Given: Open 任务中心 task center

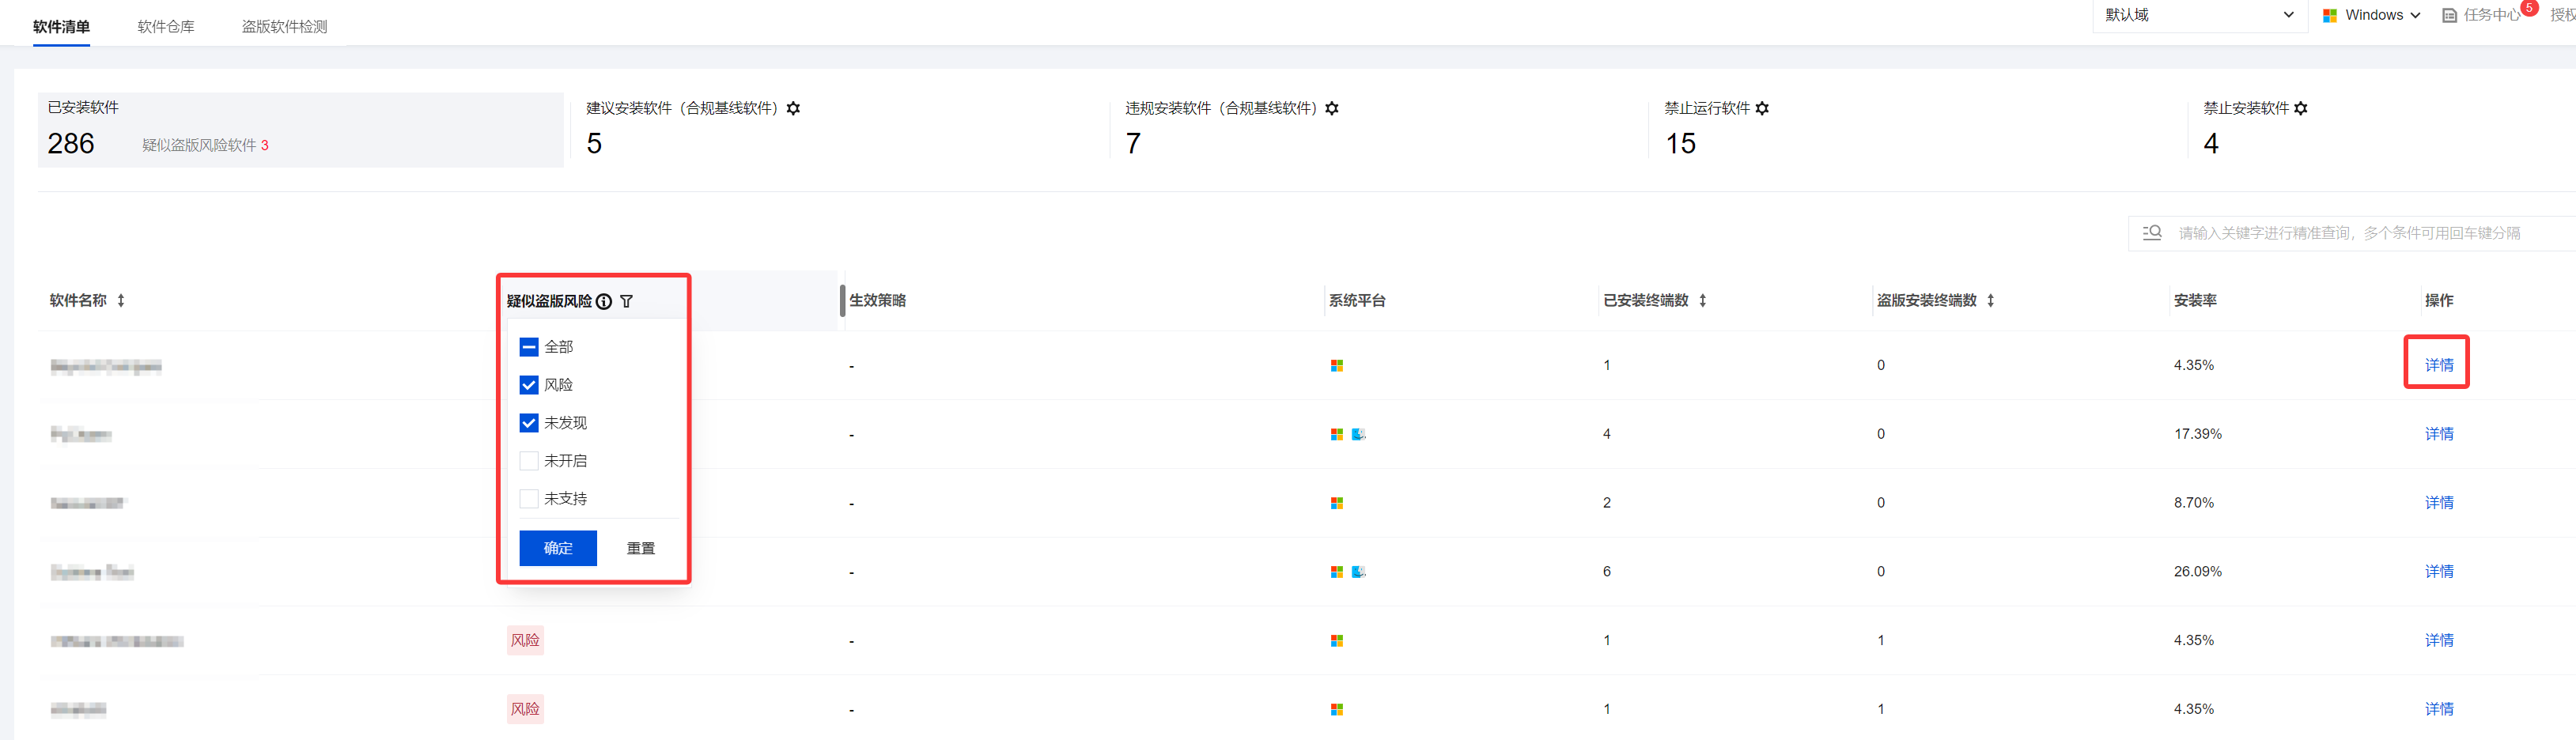Looking at the screenshot, I should 2492,15.
